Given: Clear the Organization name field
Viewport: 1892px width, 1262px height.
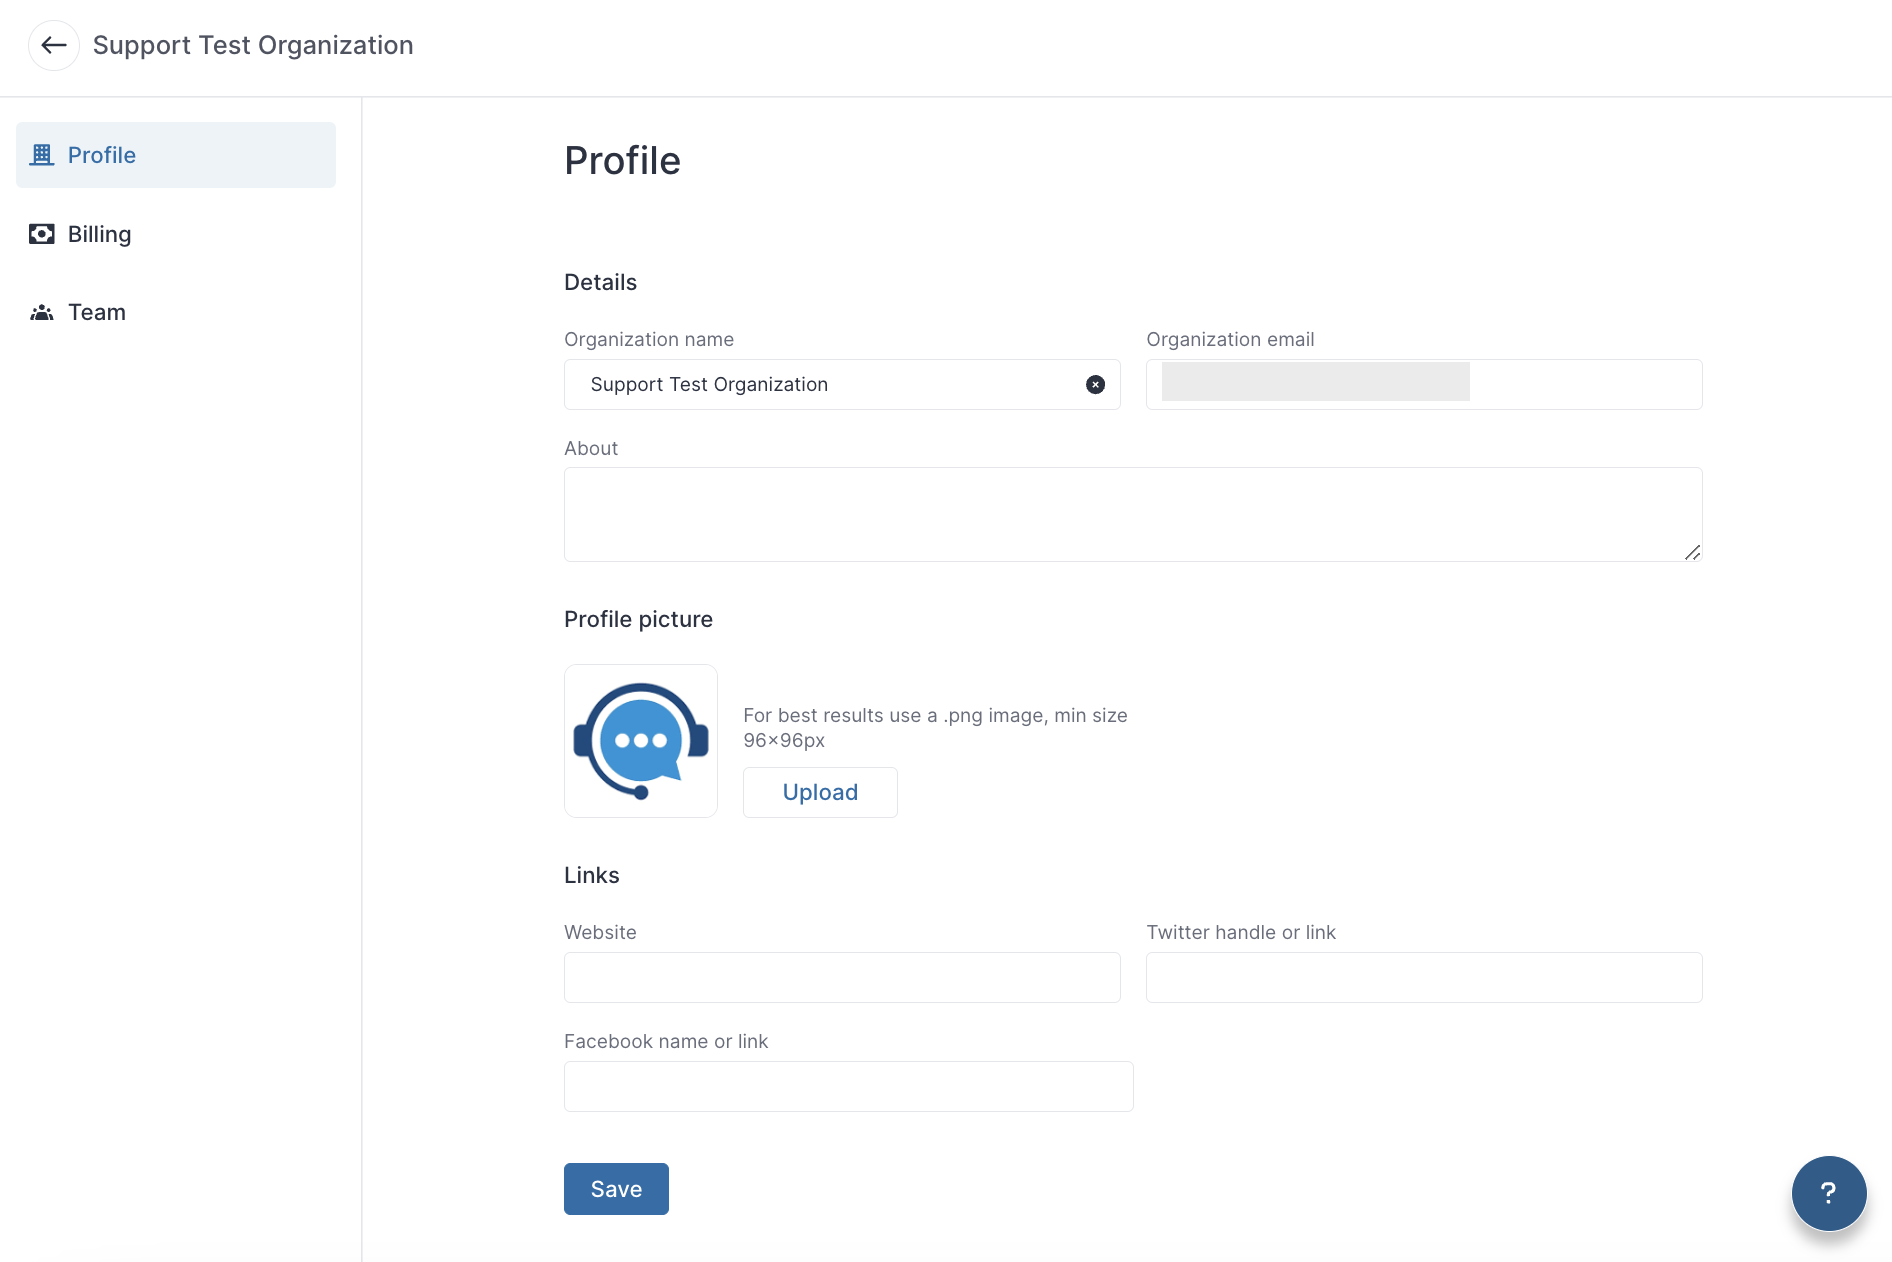Looking at the screenshot, I should click(1096, 385).
